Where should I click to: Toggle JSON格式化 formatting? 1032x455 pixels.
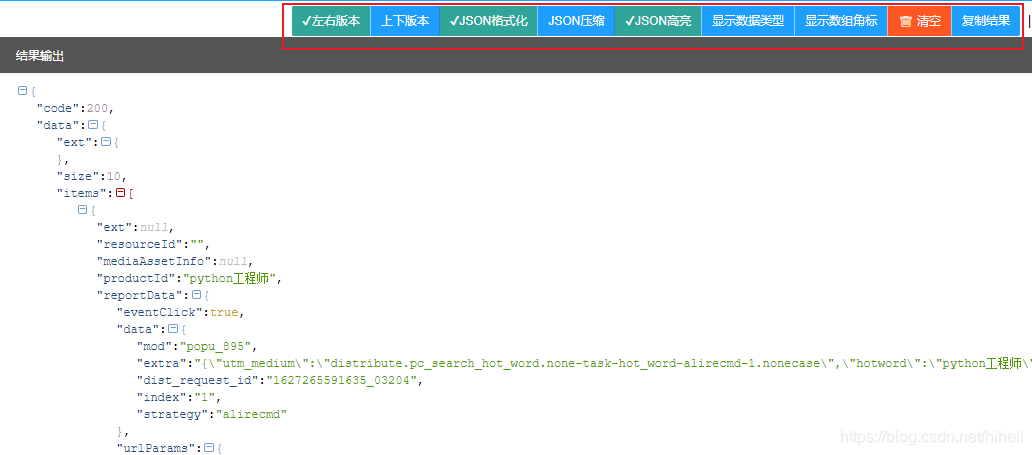[x=488, y=20]
